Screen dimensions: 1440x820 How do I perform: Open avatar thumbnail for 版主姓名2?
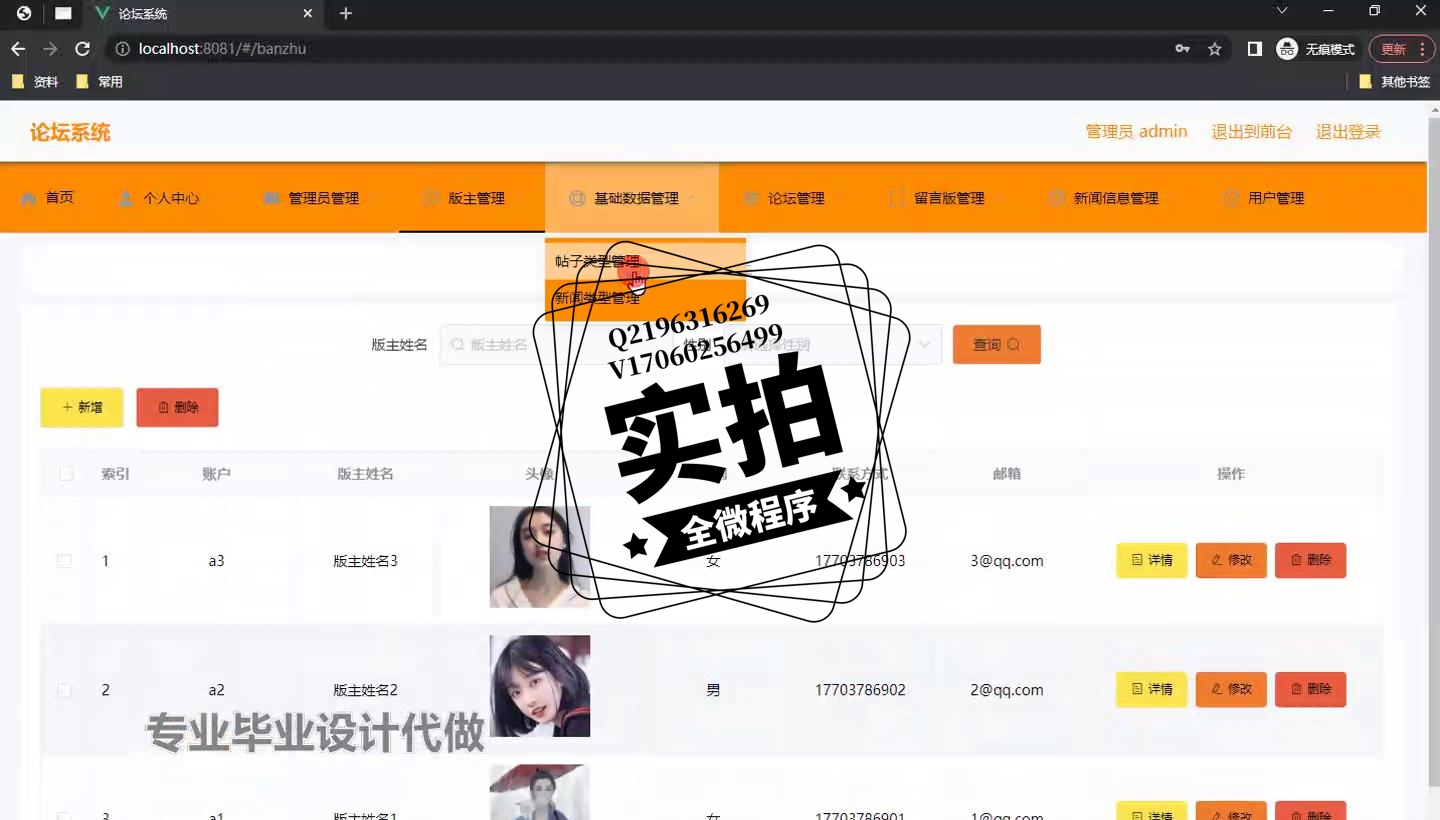click(x=540, y=686)
